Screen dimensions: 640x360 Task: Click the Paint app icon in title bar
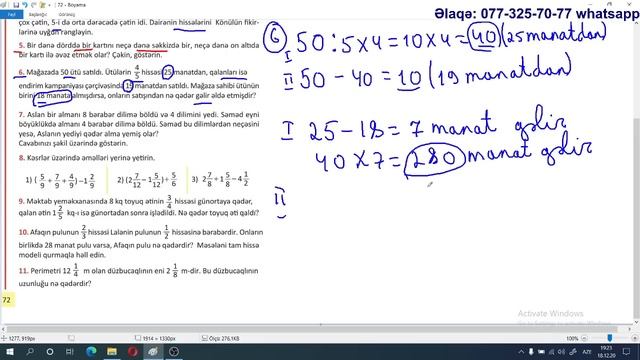pyautogui.click(x=3, y=5)
